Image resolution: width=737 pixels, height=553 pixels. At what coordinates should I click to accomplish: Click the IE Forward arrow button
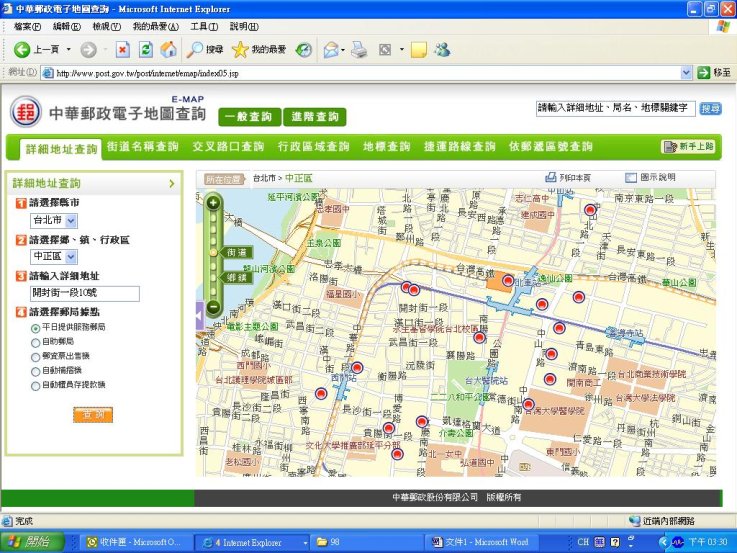click(88, 49)
